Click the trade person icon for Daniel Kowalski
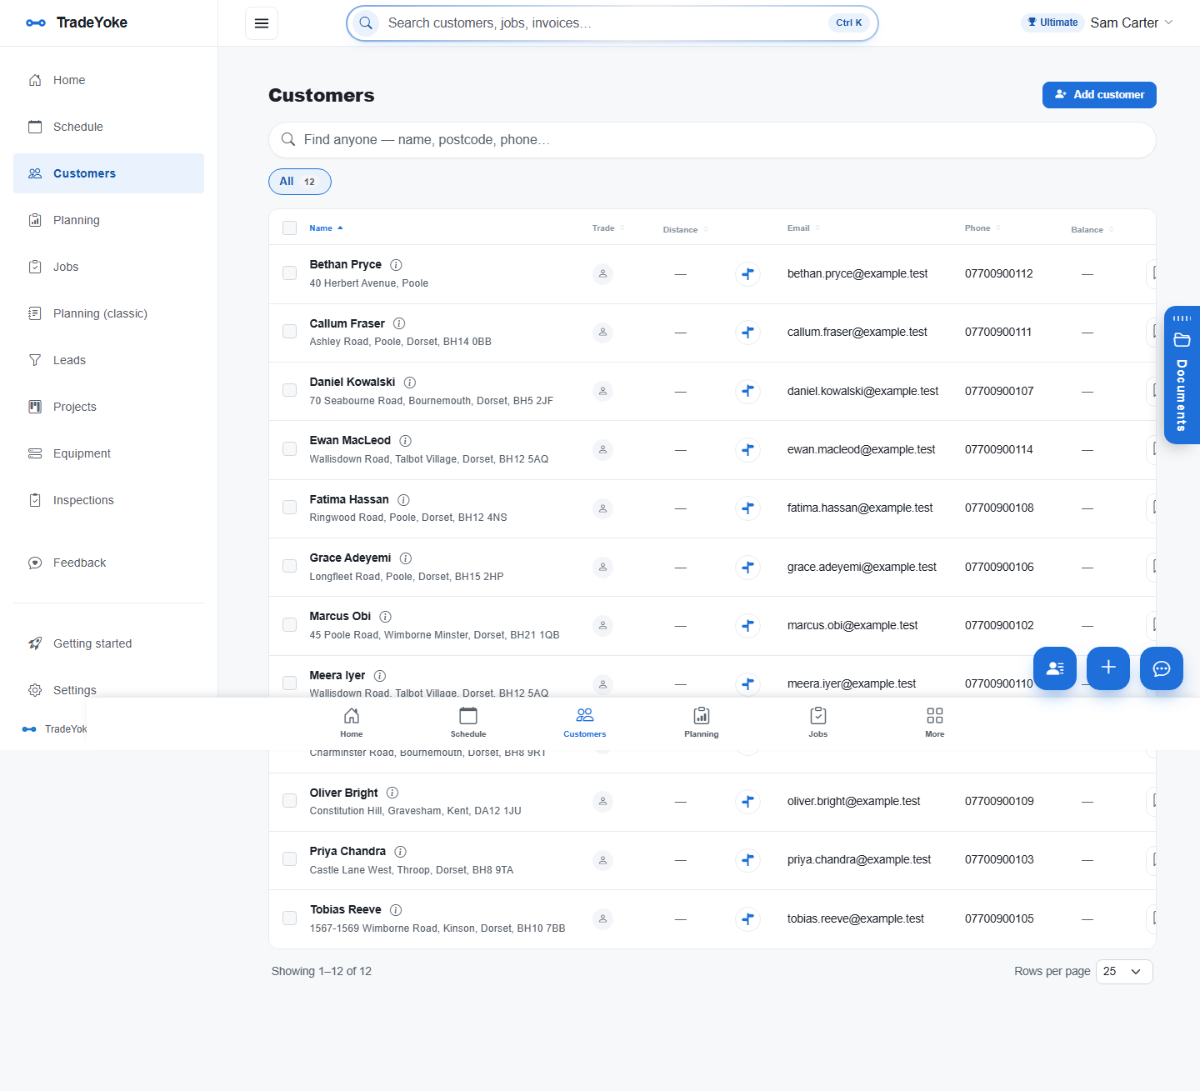1200x1091 pixels. coord(603,391)
